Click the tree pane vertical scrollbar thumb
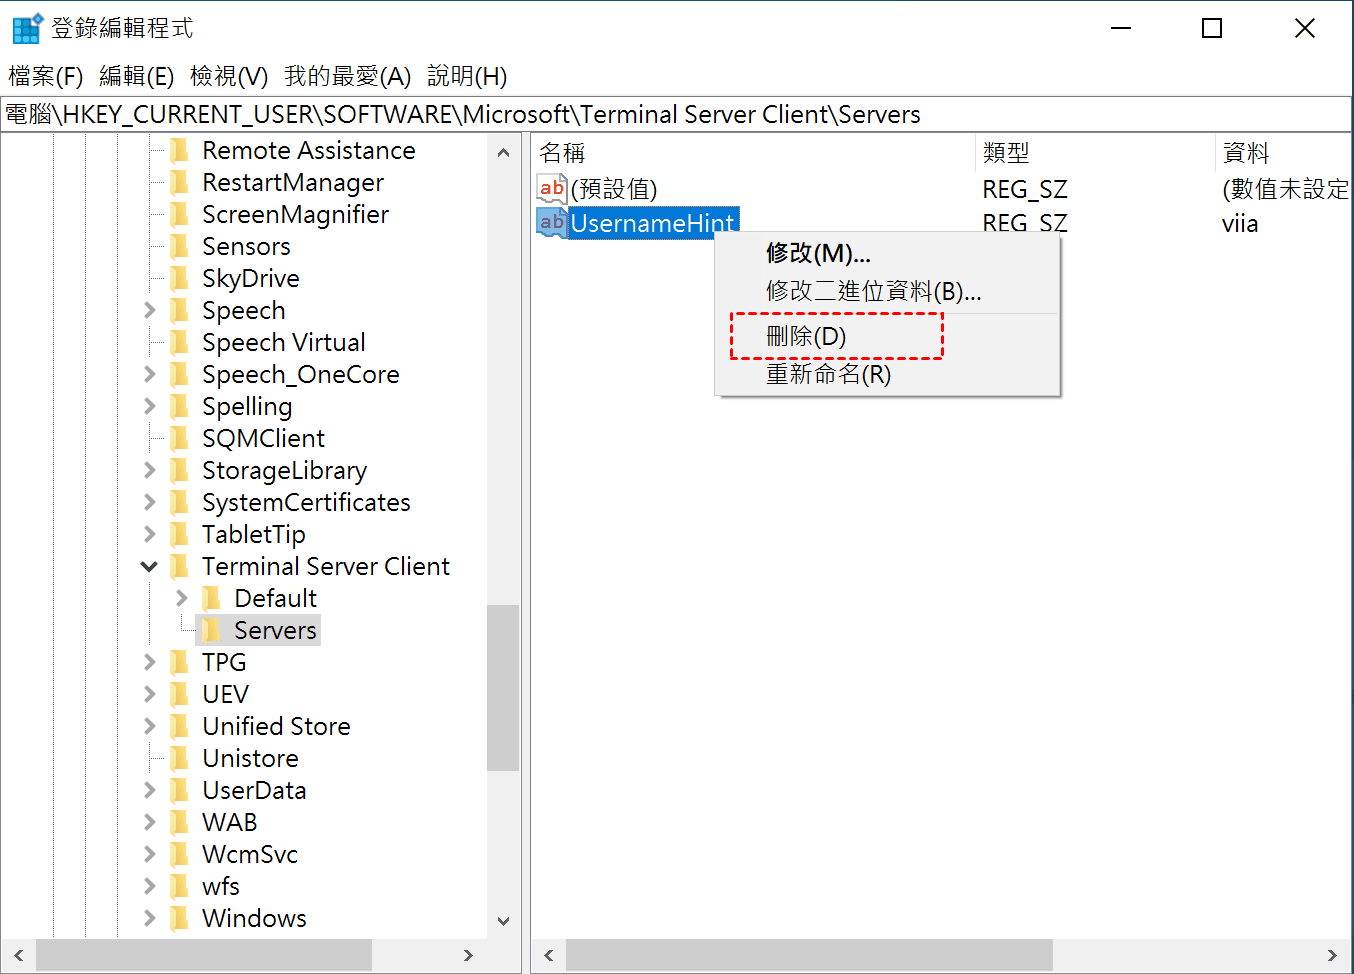 coord(503,688)
